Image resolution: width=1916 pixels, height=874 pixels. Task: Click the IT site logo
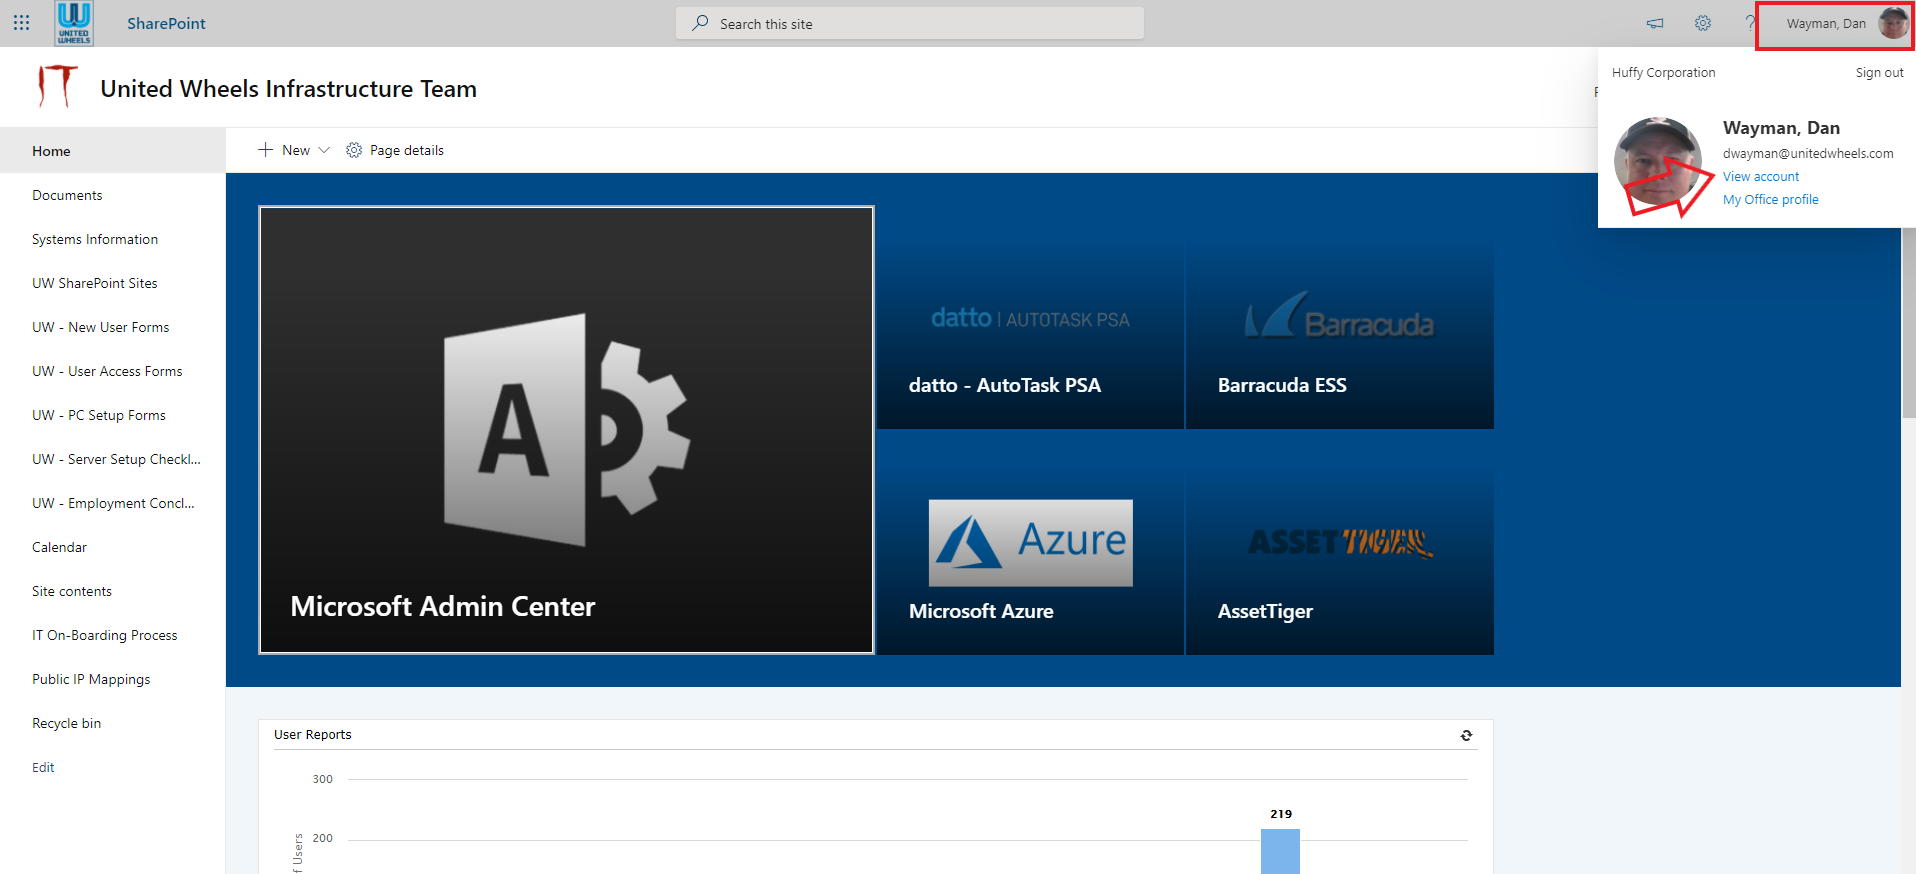pyautogui.click(x=57, y=87)
